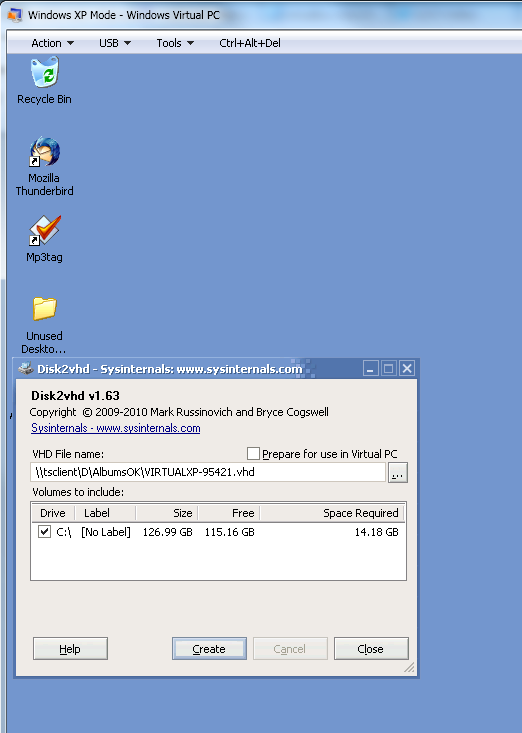
Task: Close Disk2vhd with the title bar X
Action: click(407, 369)
